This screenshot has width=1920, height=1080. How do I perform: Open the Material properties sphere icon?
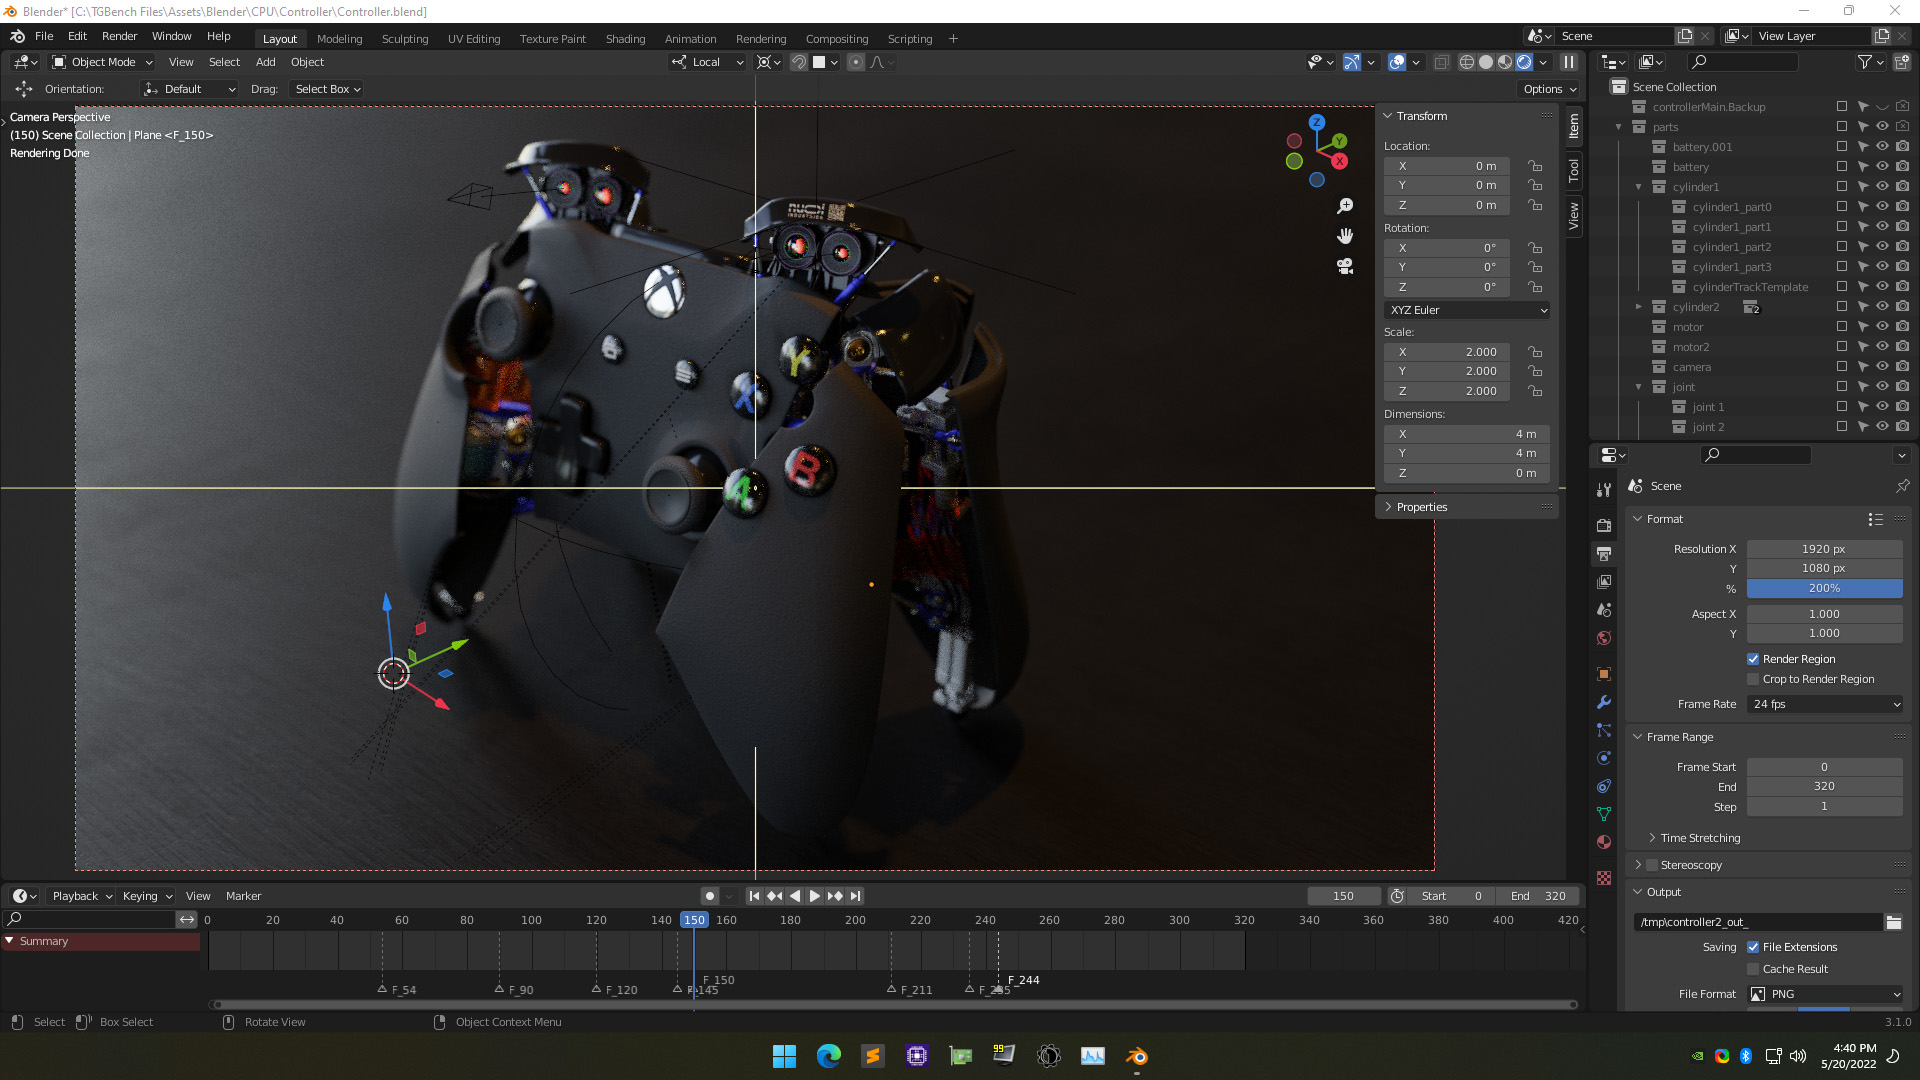(1604, 842)
